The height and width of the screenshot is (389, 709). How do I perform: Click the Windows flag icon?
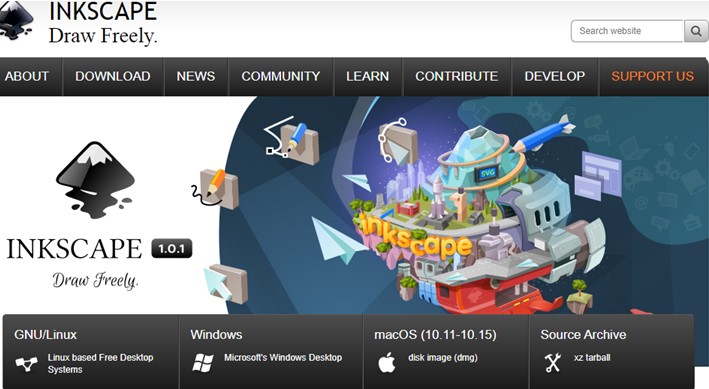203,362
